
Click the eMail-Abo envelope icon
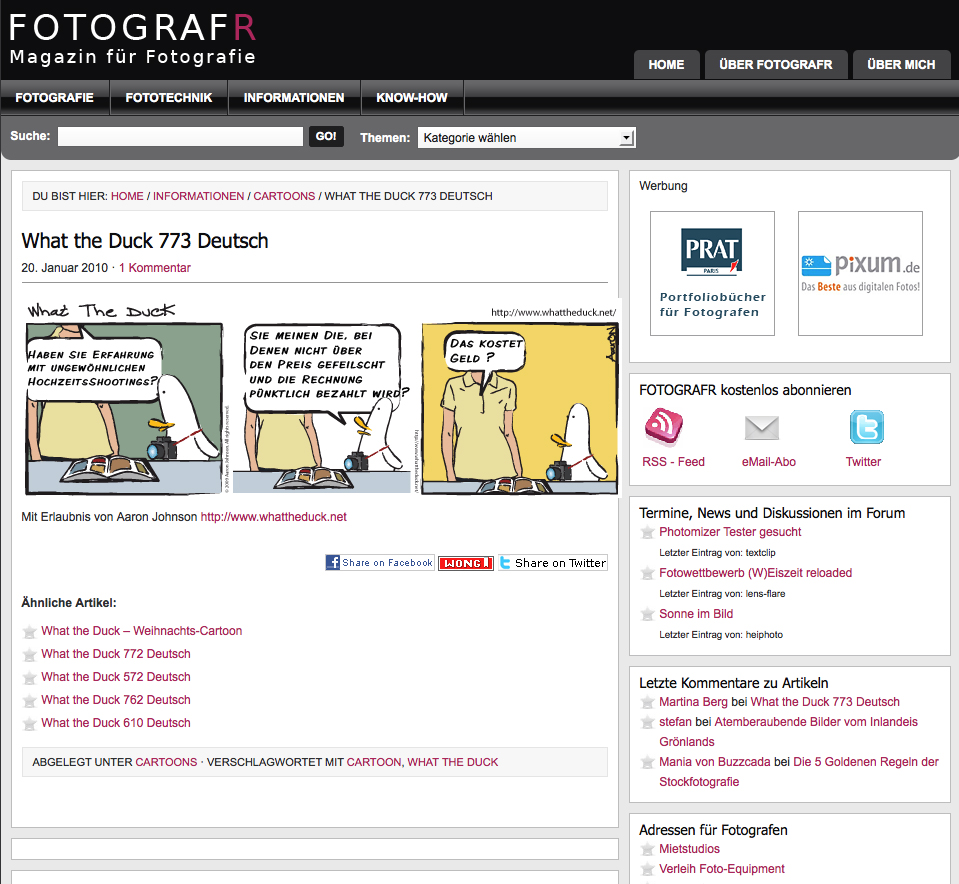point(761,428)
